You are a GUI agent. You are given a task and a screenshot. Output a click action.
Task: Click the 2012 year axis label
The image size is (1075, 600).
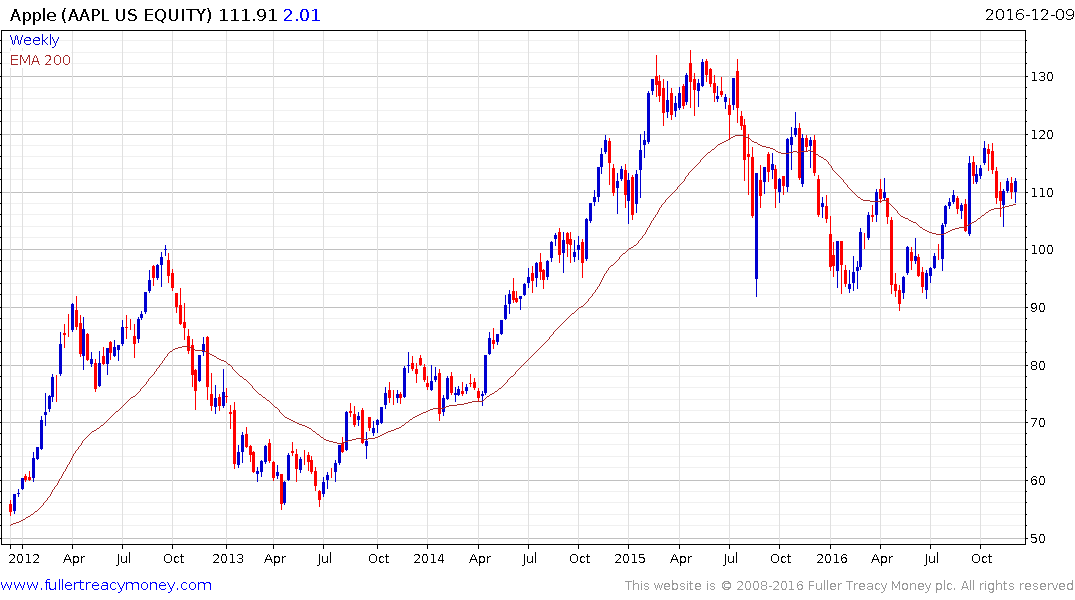24,558
